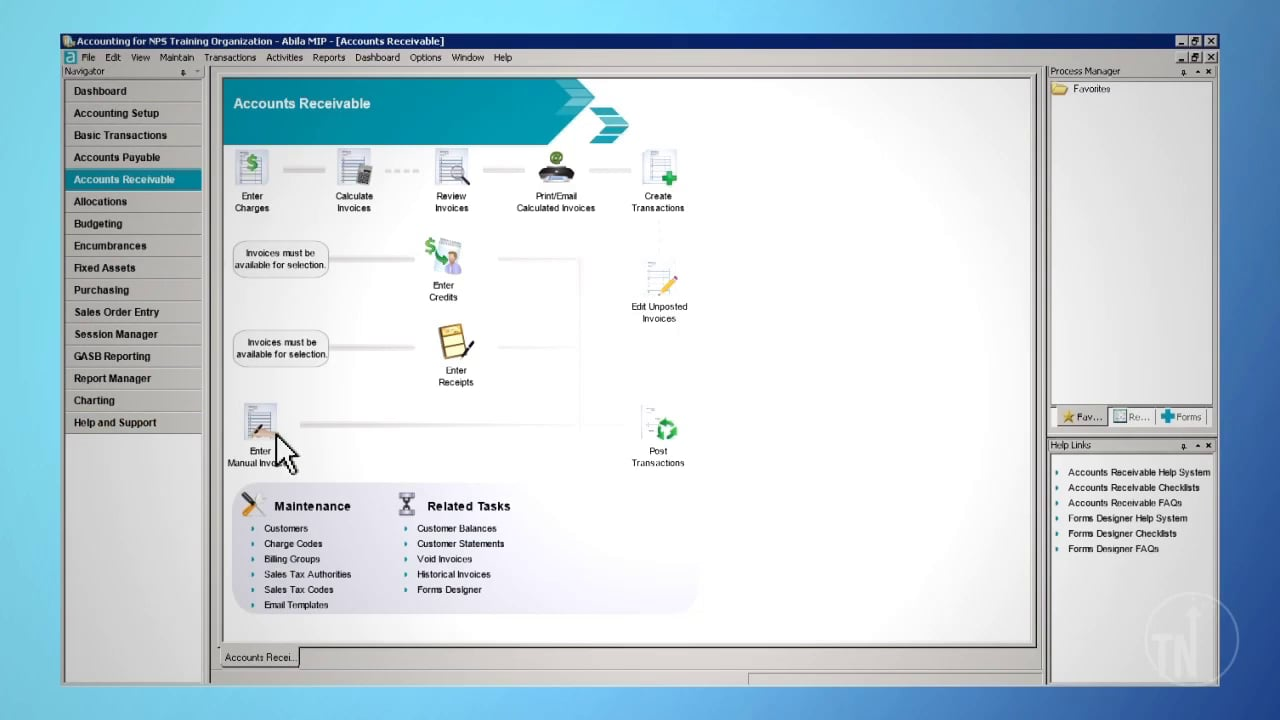1280x720 pixels.
Task: Open the Create Transactions icon
Action: click(x=659, y=168)
